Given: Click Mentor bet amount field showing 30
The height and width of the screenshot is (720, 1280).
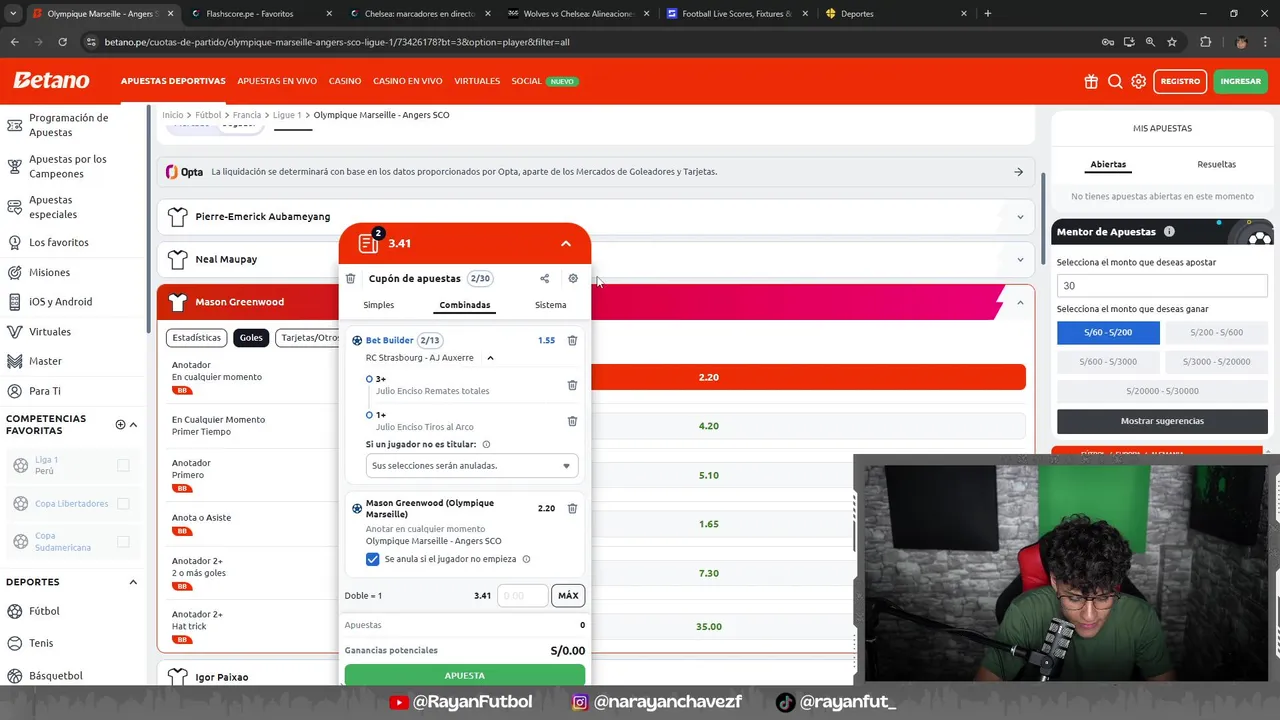Looking at the screenshot, I should pyautogui.click(x=1162, y=286).
